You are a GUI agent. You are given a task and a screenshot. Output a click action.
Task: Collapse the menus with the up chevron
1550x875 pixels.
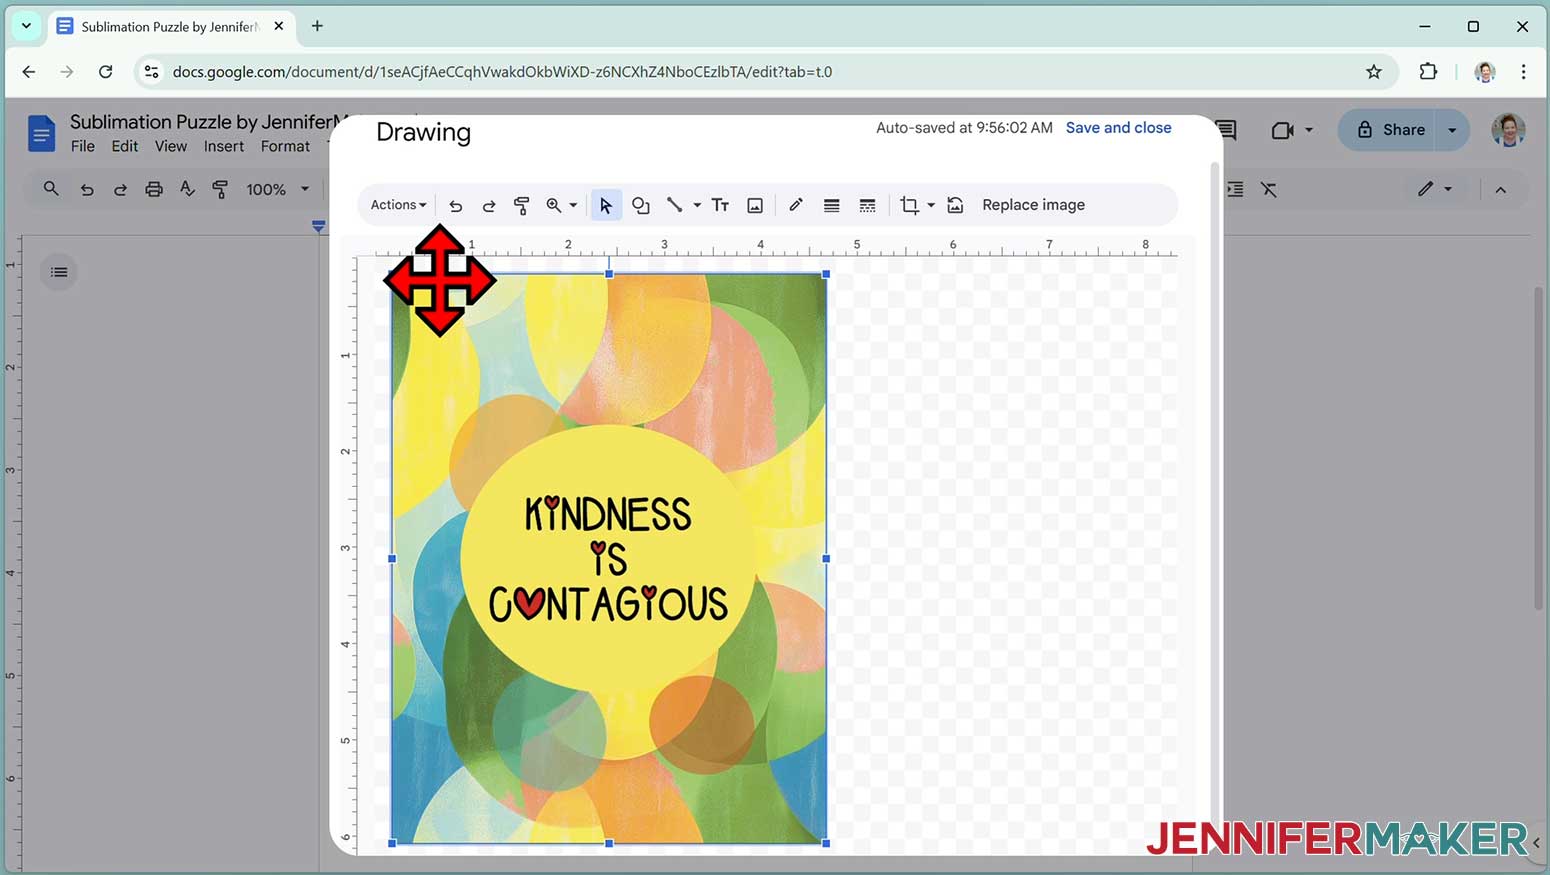point(1501,189)
